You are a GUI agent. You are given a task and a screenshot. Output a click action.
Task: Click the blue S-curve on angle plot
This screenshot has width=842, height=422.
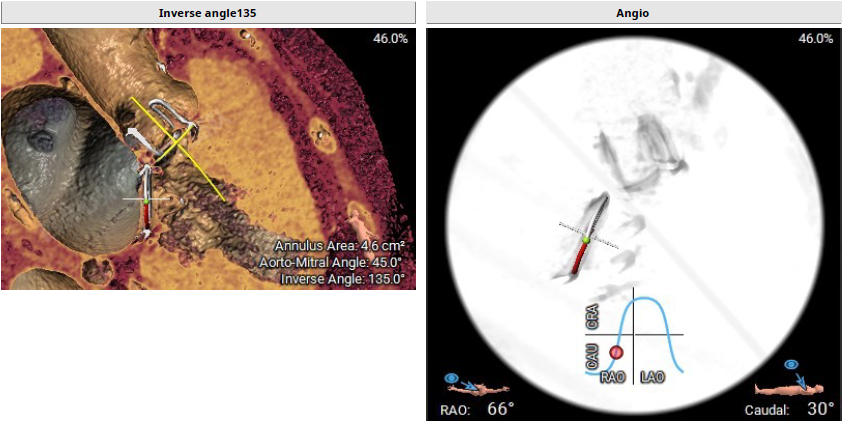(x=634, y=336)
